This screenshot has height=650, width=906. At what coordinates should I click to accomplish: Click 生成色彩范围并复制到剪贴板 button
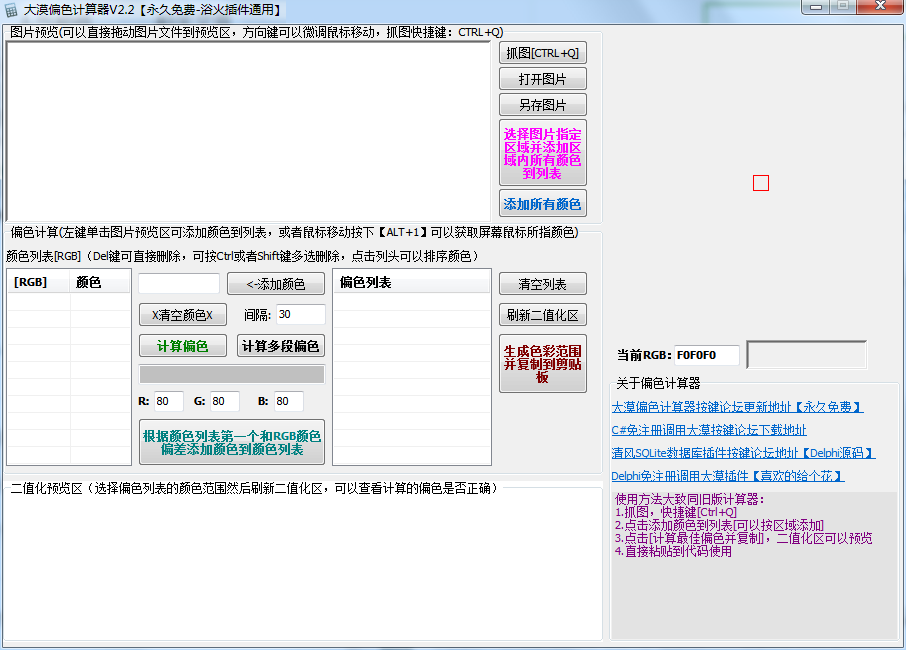(543, 363)
